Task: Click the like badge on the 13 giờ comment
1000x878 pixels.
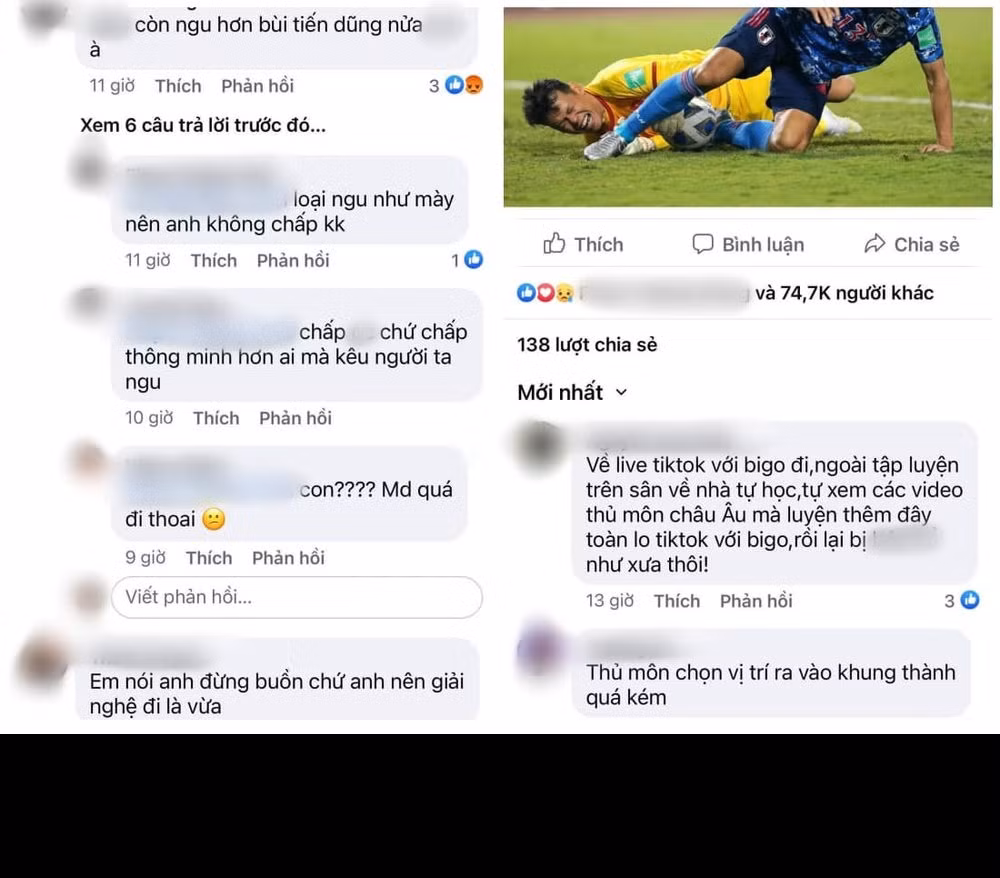Action: tap(969, 600)
